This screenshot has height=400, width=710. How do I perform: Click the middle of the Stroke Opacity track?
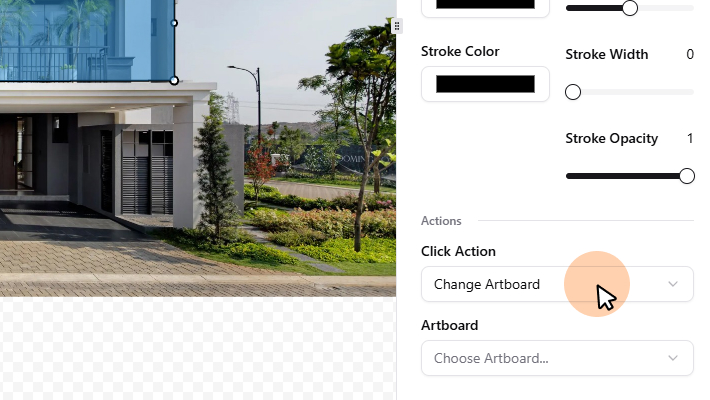point(630,176)
